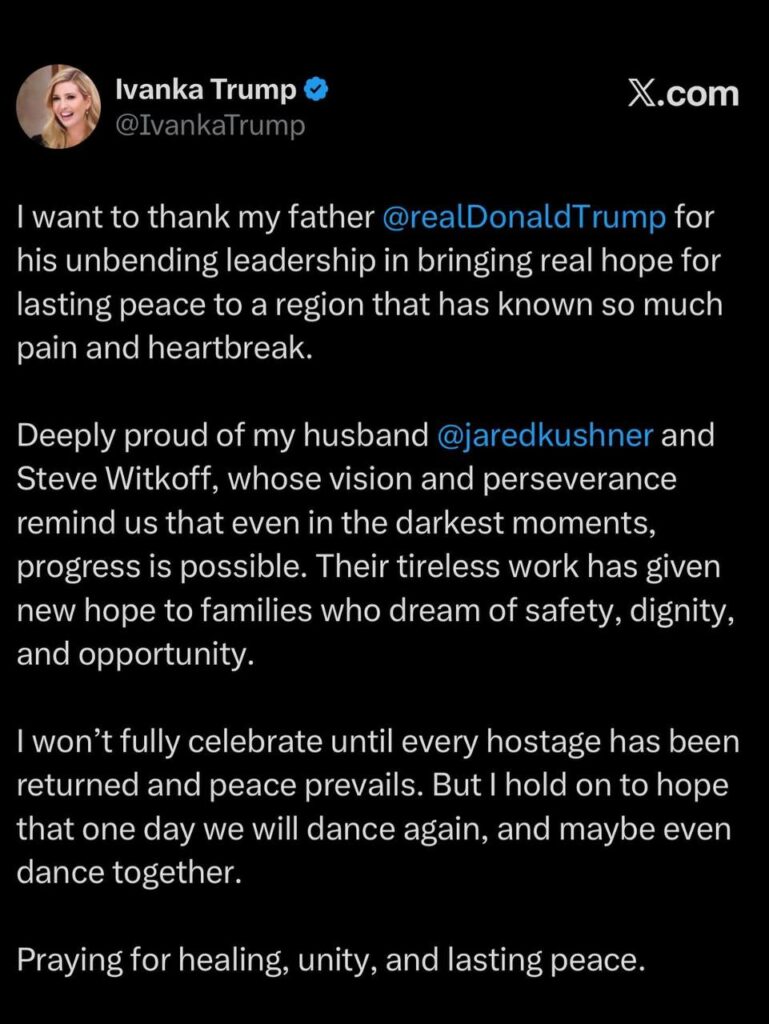
Task: Click the words "returned and peace prevails."
Action: (220, 785)
